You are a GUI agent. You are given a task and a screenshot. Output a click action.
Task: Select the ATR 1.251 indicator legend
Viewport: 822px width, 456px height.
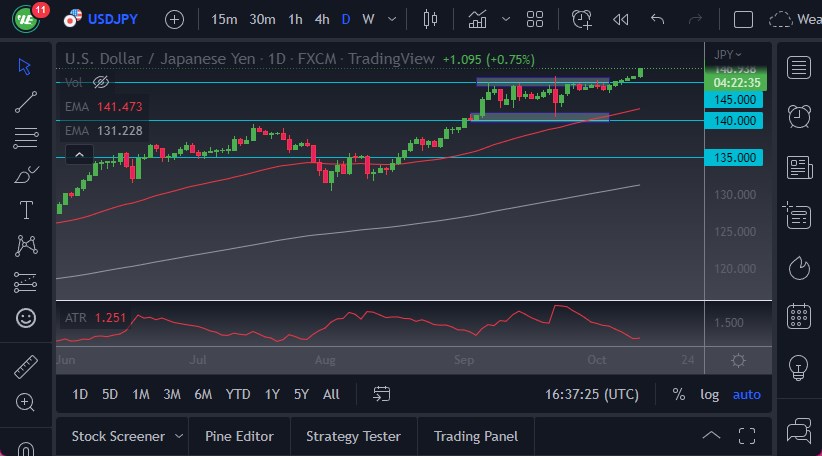[95, 318]
